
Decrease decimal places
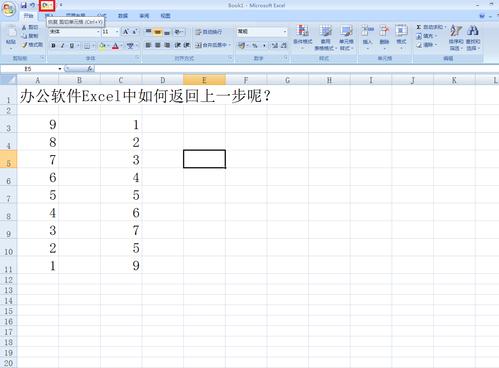tap(284, 45)
